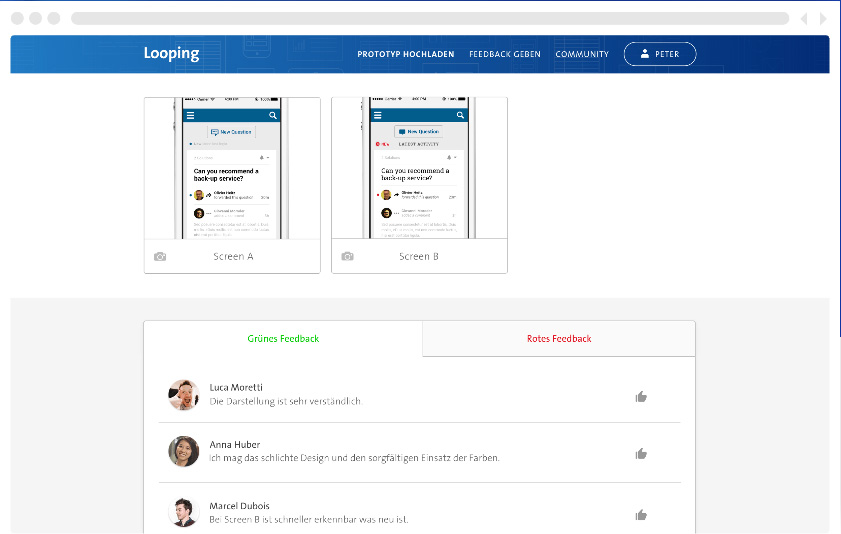Click the camera icon beside Screen A

coord(160,257)
